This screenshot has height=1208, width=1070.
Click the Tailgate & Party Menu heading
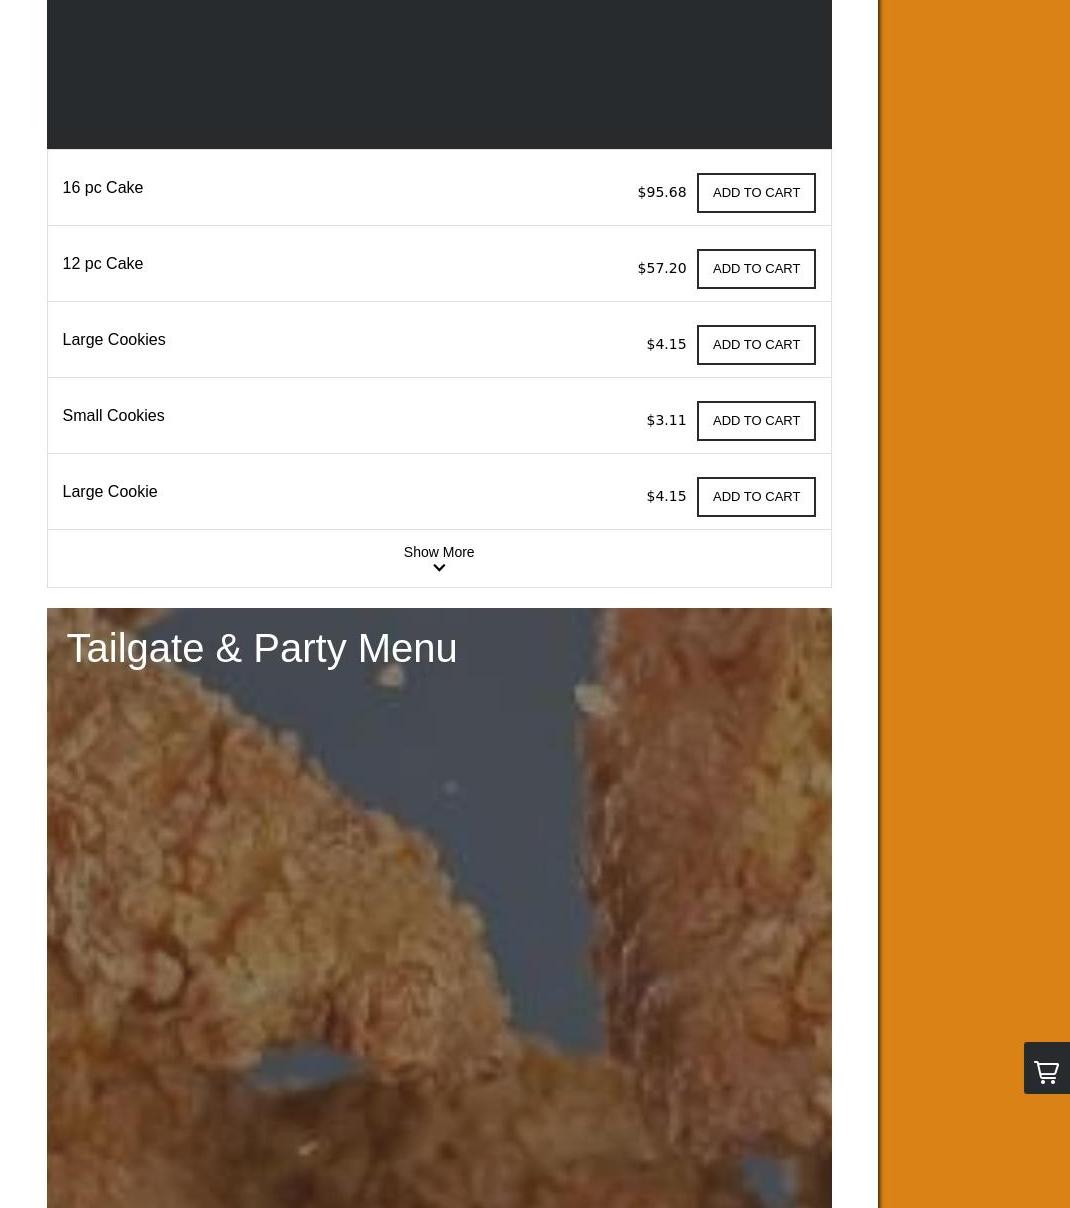tap(261, 648)
